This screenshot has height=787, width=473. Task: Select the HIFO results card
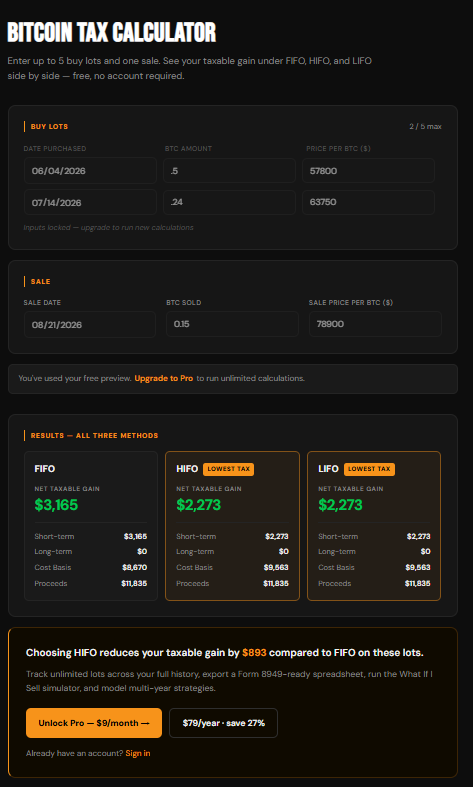[x=232, y=526]
